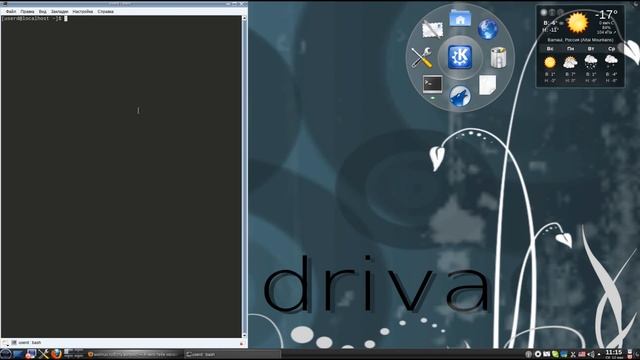This screenshot has width=640, height=360.
Task: Click the green tray icon
Action: (x=555, y=354)
